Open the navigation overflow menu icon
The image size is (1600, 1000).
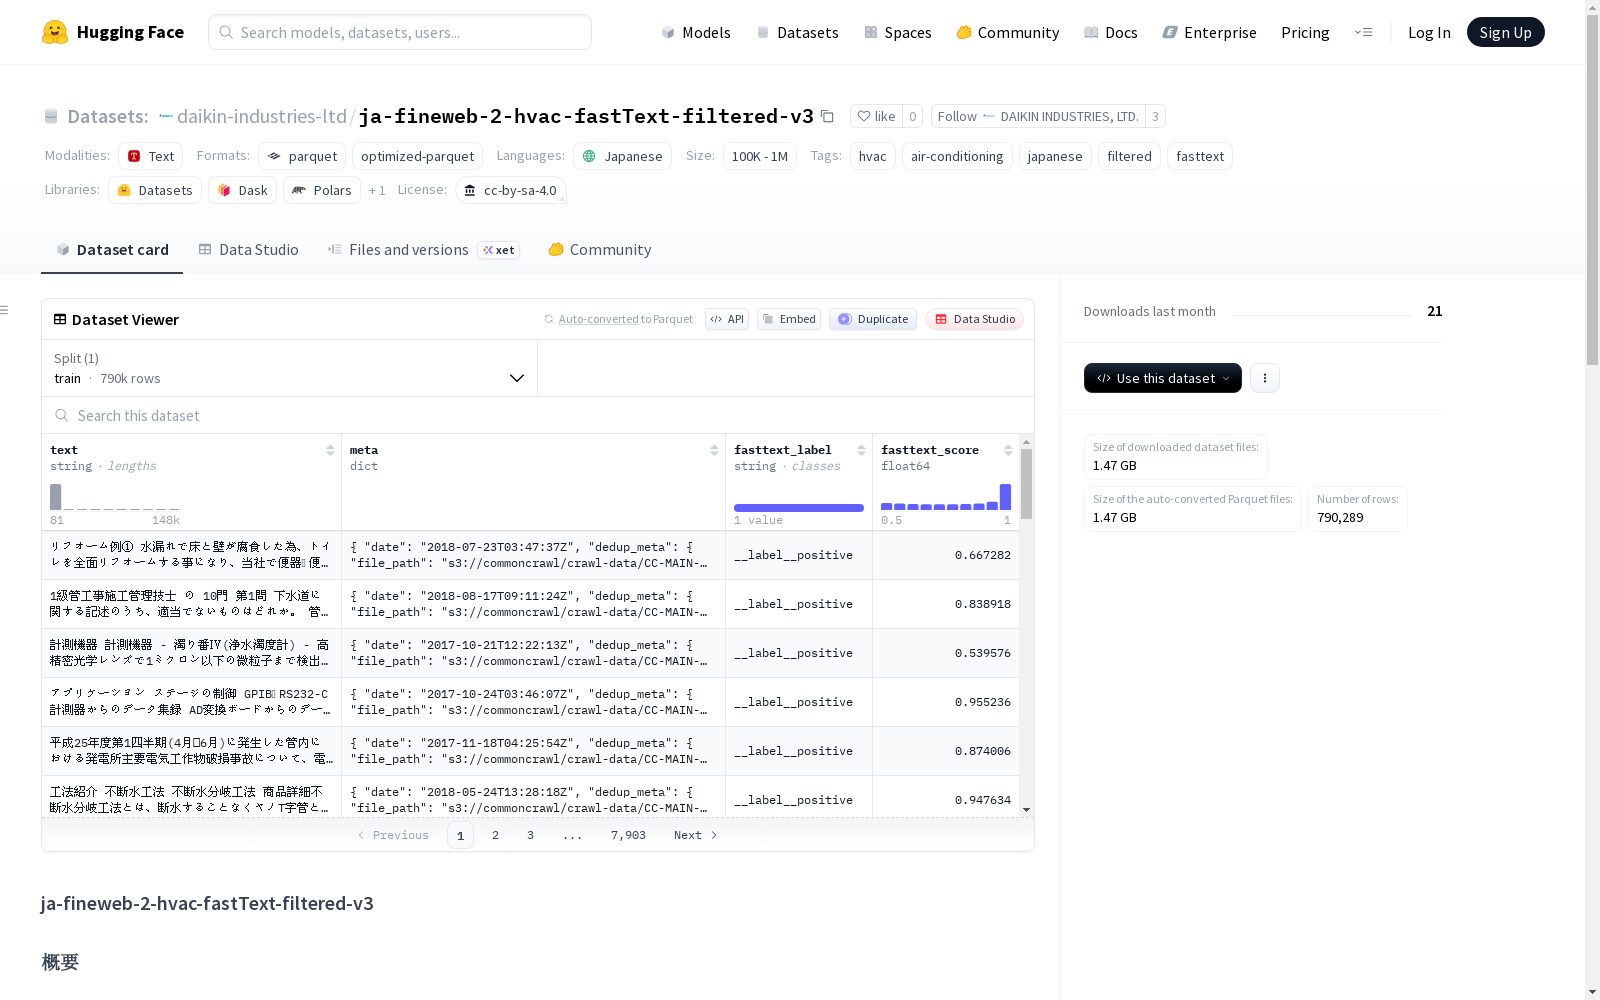pyautogui.click(x=1363, y=32)
